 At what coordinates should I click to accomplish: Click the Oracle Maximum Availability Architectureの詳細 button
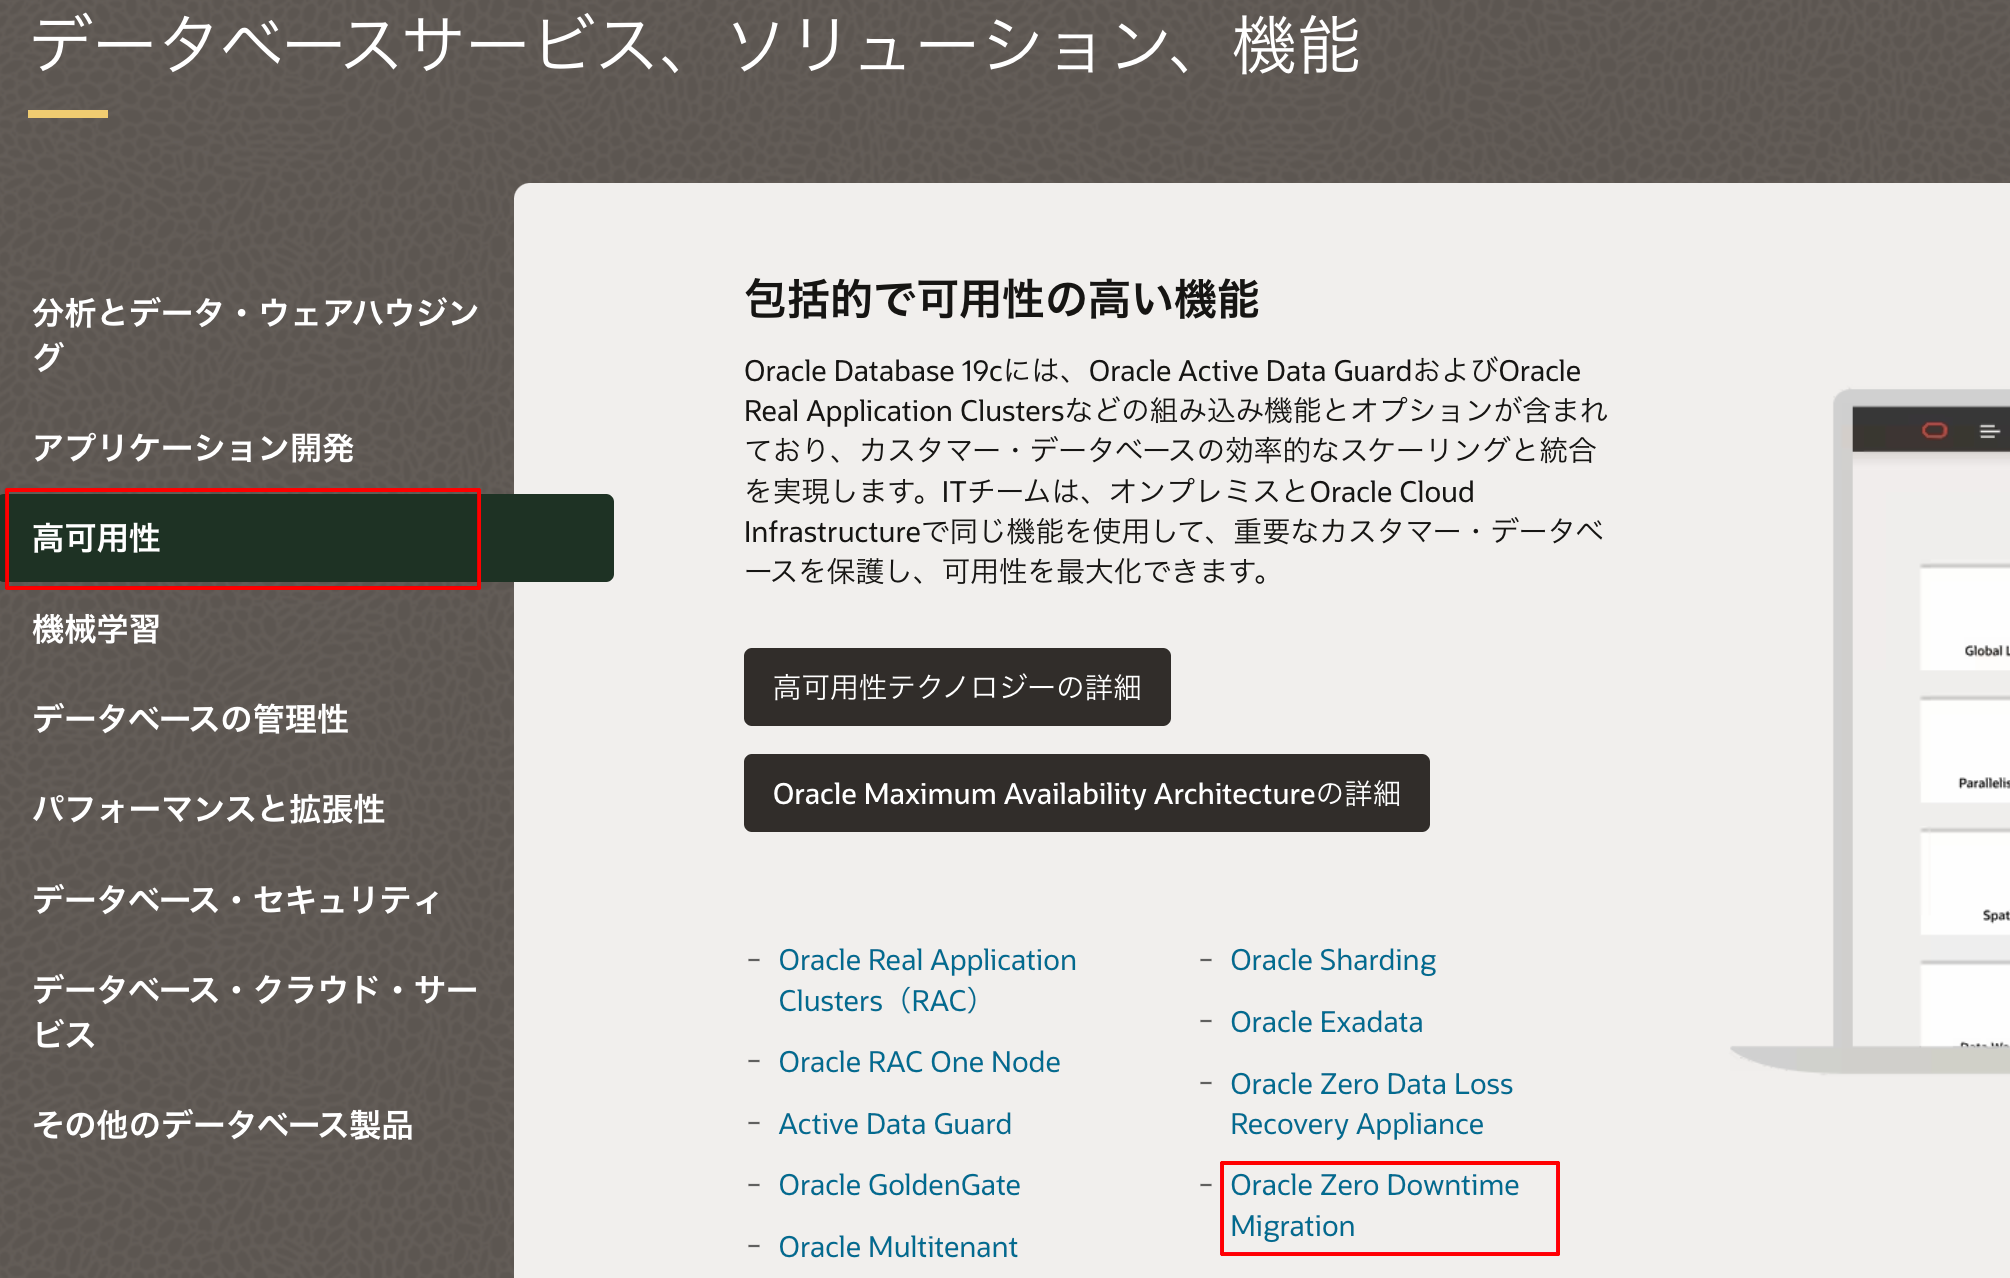(1085, 794)
